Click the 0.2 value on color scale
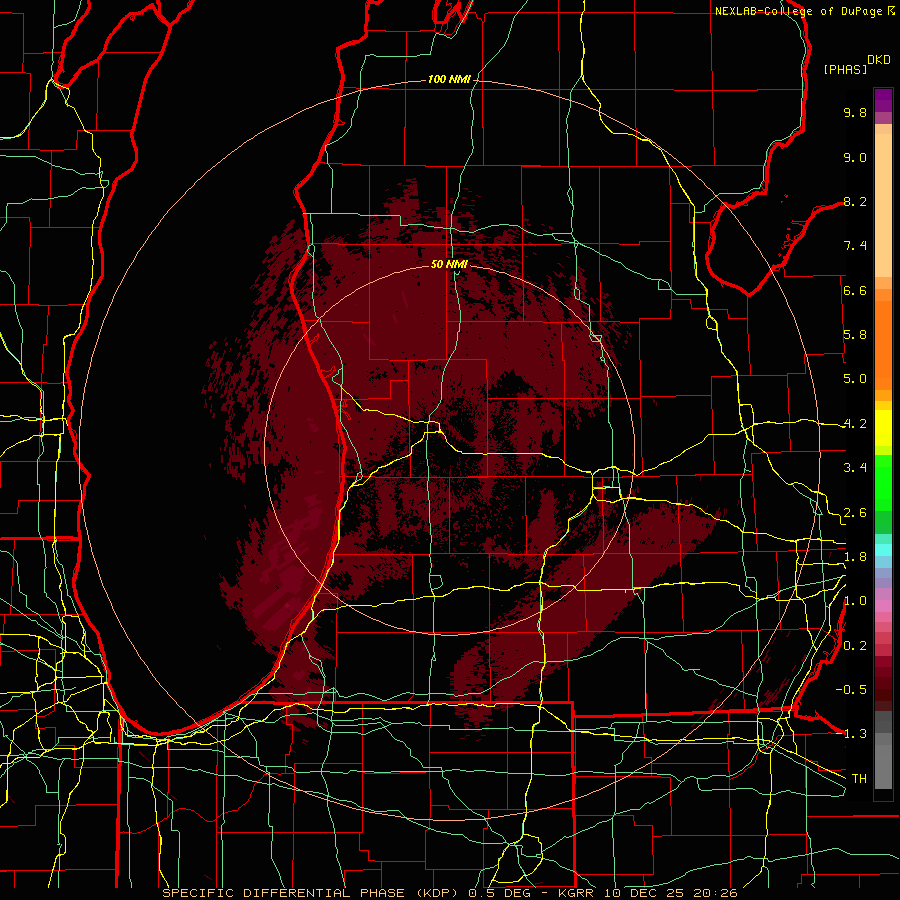 tap(855, 646)
